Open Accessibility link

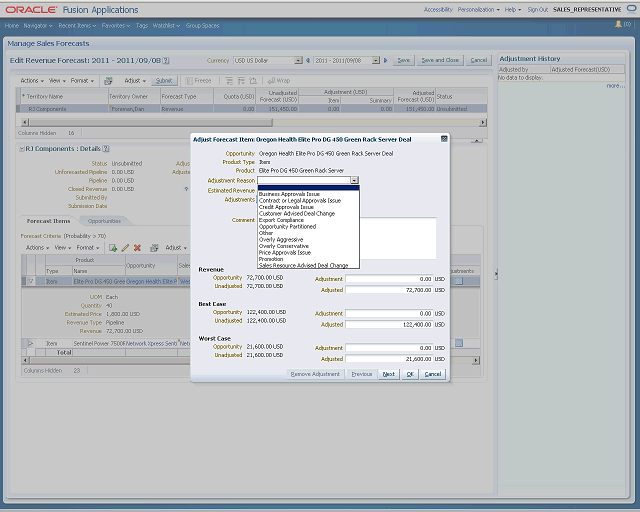click(x=438, y=9)
